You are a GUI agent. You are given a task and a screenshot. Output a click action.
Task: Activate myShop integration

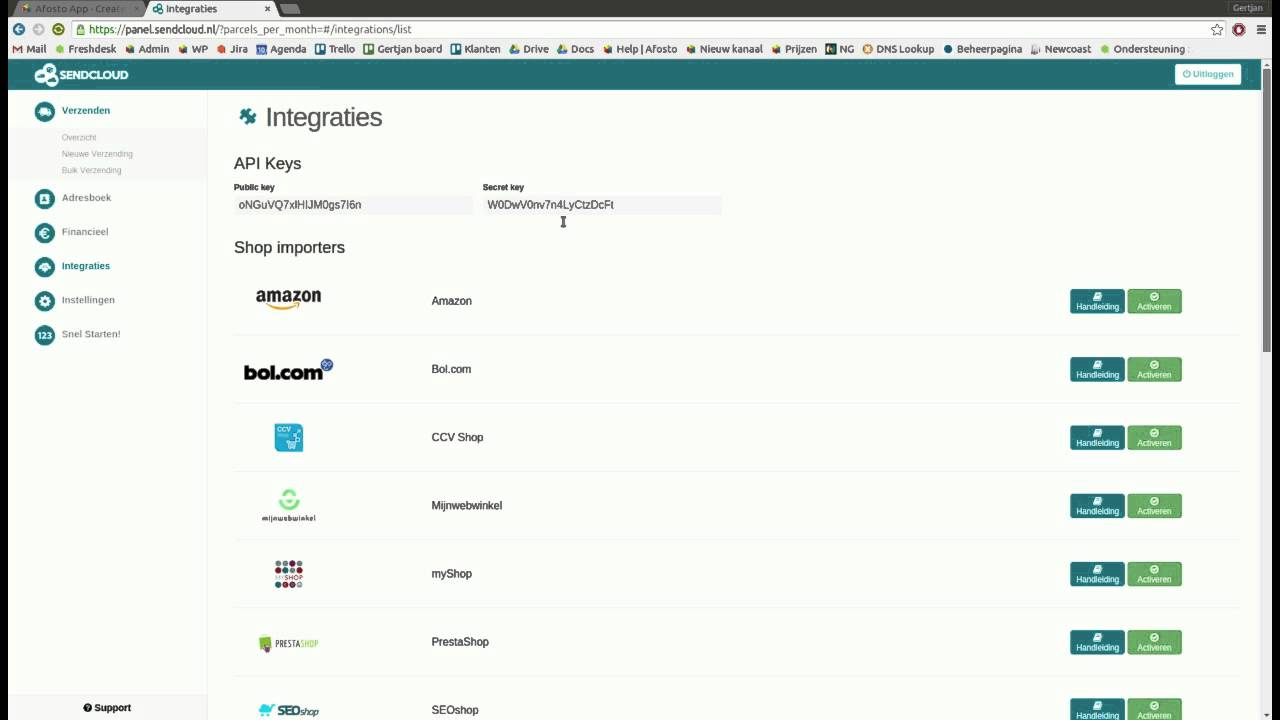(1154, 574)
